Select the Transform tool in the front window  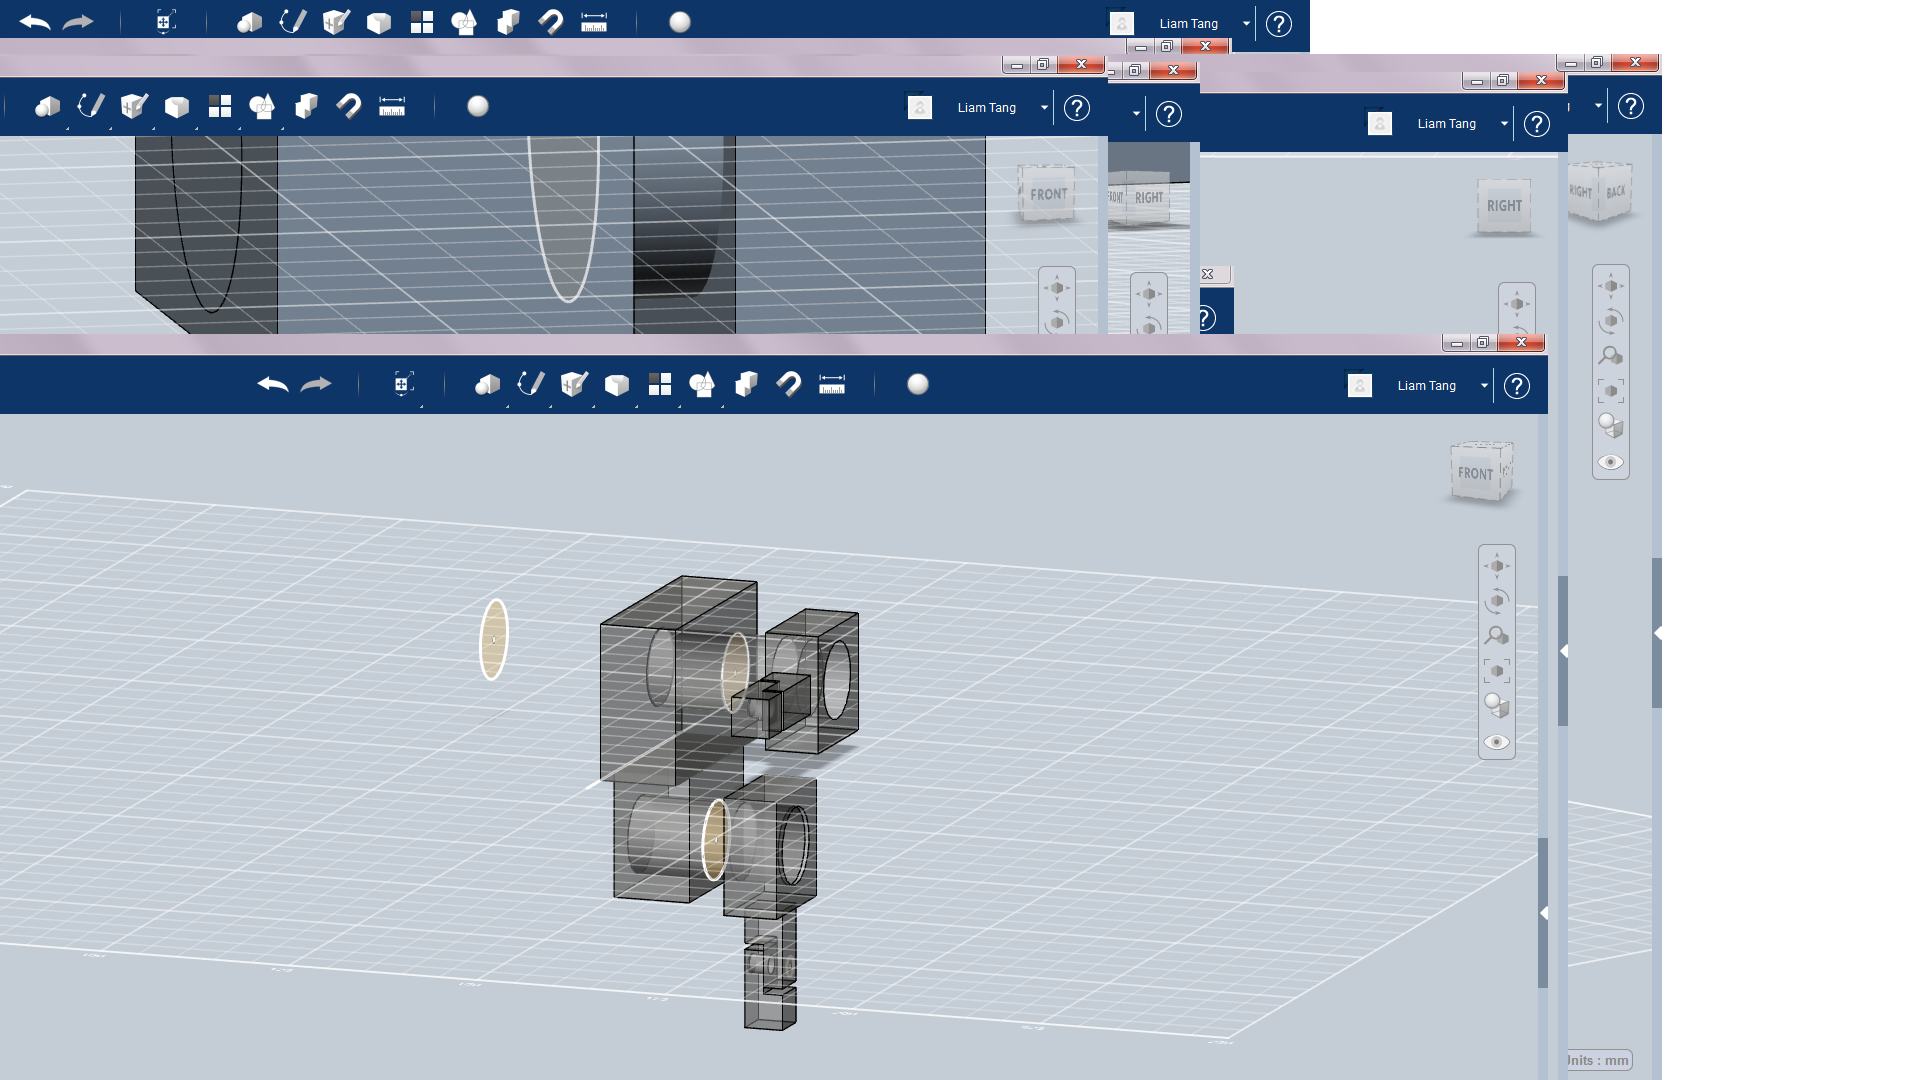[x=403, y=384]
